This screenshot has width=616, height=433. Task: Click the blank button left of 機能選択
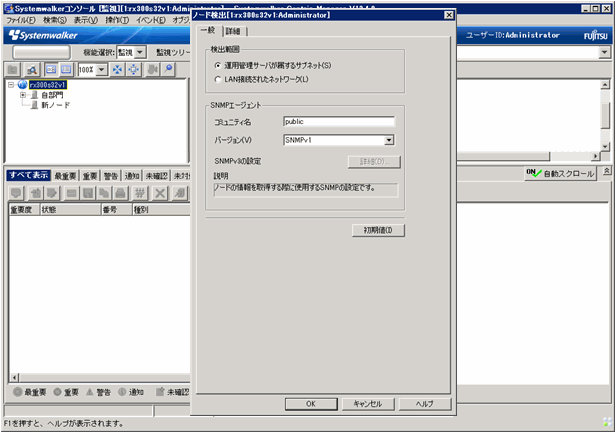(41, 52)
